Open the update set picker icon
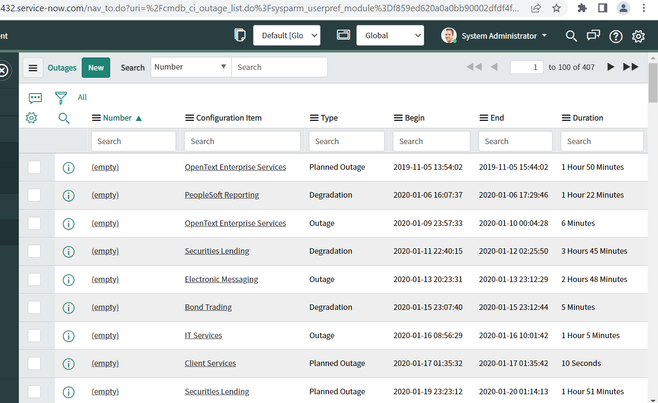This screenshot has width=658, height=403. 240,35
